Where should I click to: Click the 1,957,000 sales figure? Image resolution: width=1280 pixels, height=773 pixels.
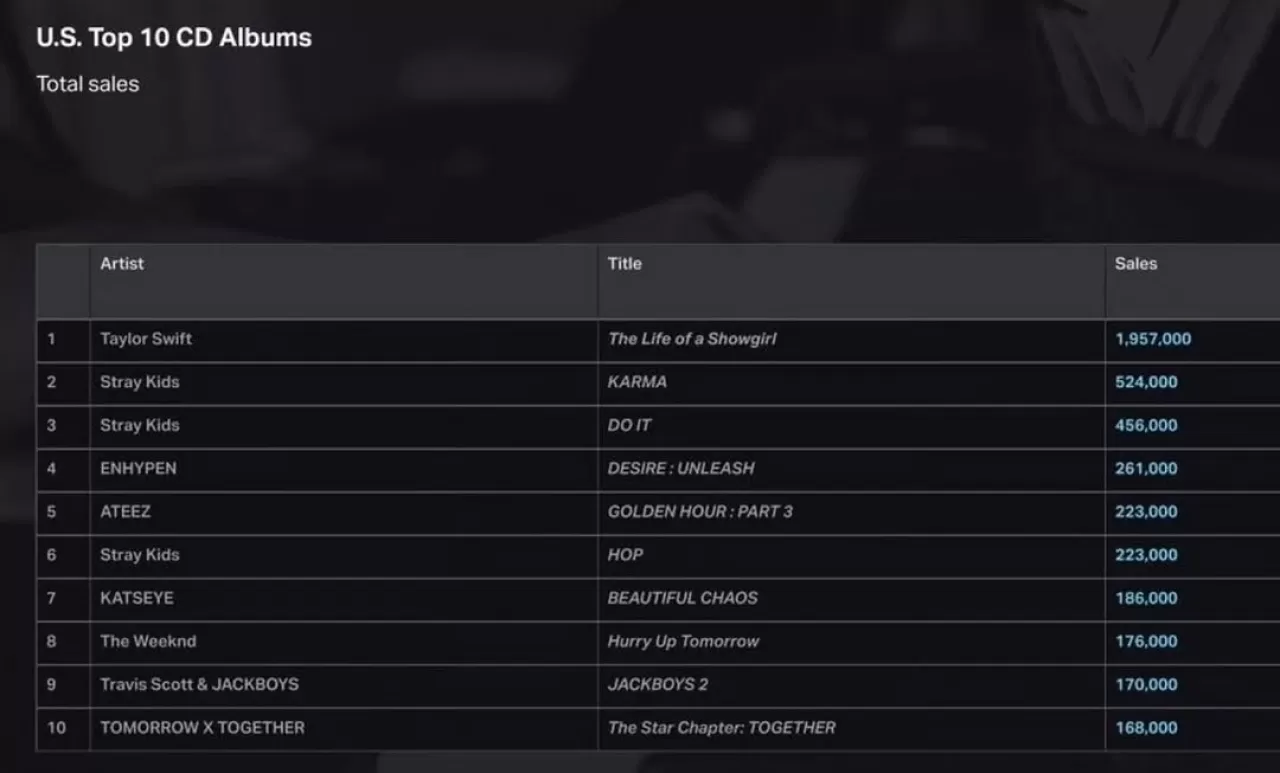(1153, 339)
